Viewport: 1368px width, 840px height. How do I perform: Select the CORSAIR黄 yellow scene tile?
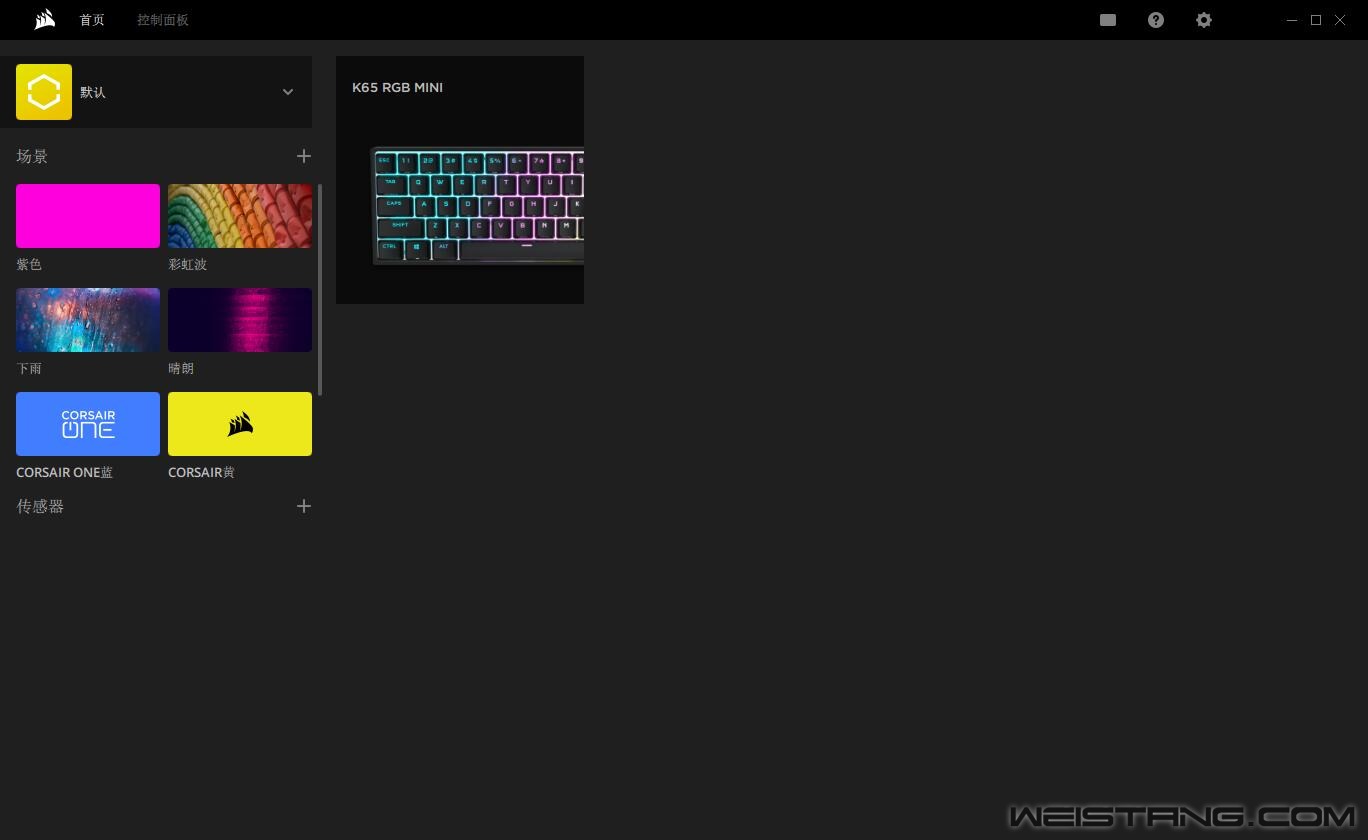[x=240, y=424]
